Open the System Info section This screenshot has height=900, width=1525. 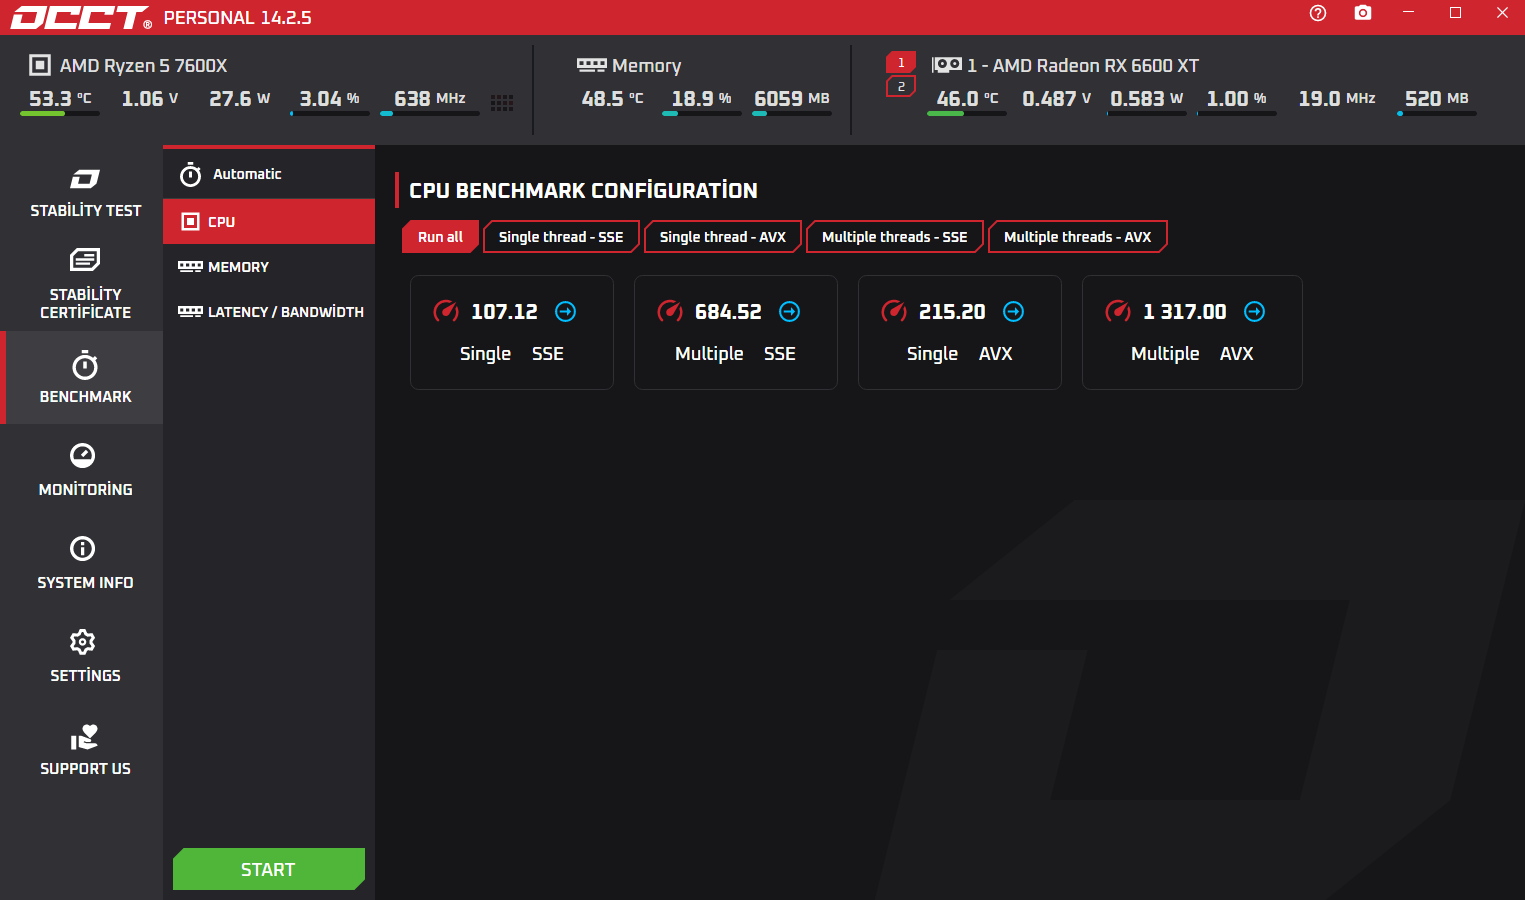85,564
